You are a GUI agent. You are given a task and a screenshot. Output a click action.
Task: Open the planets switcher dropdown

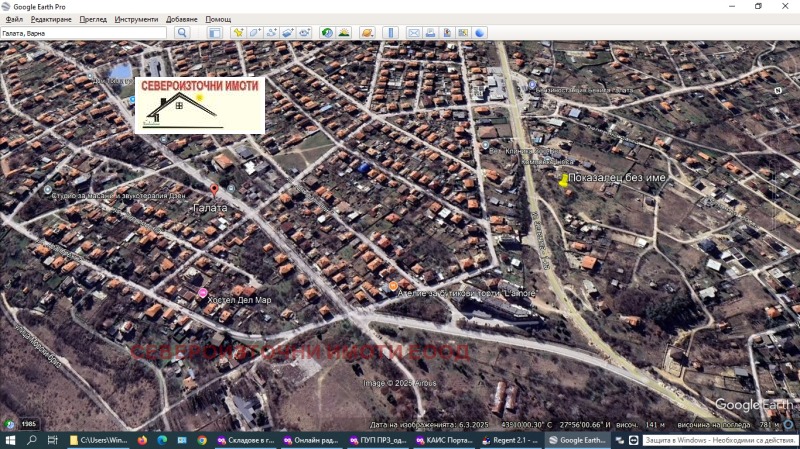[367, 33]
